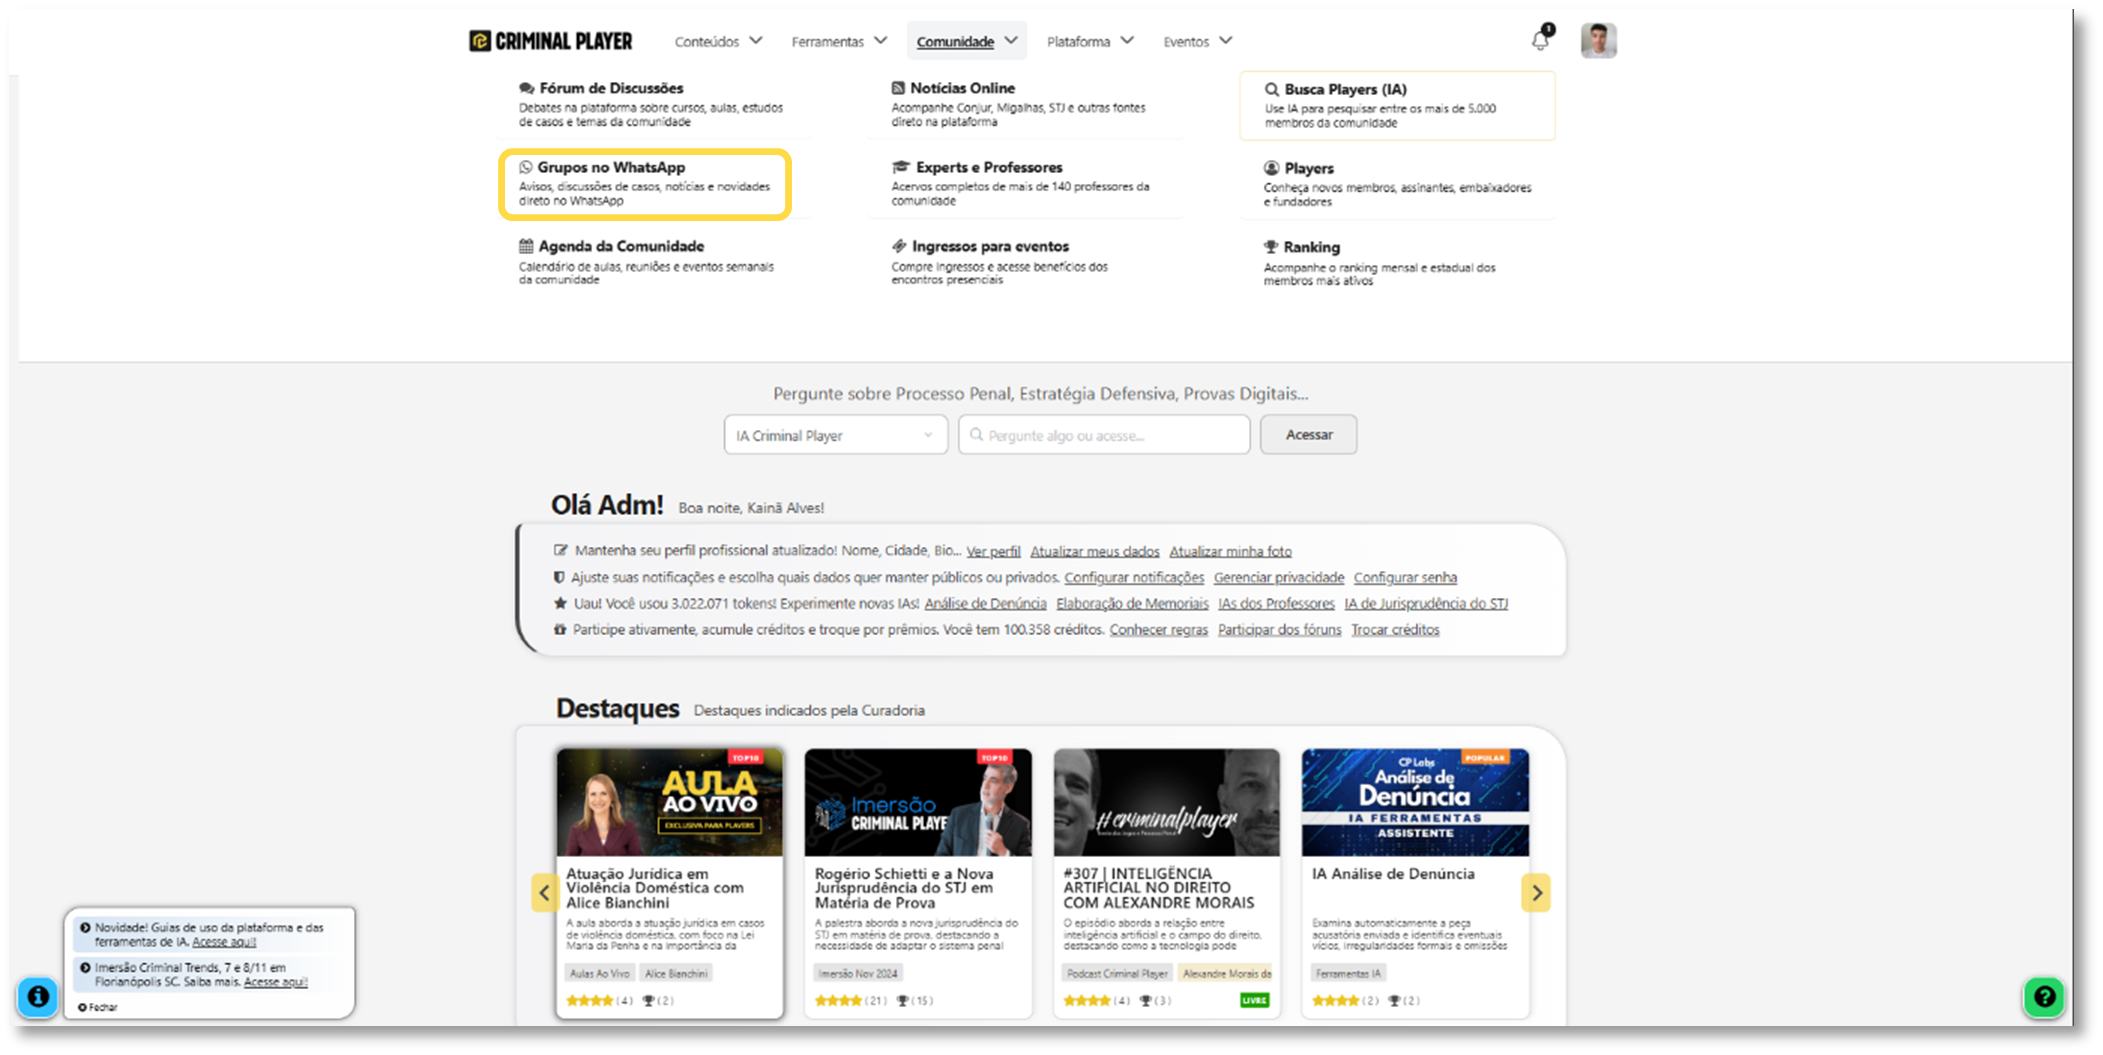Expand the Conteúdos dropdown menu

tap(718, 41)
